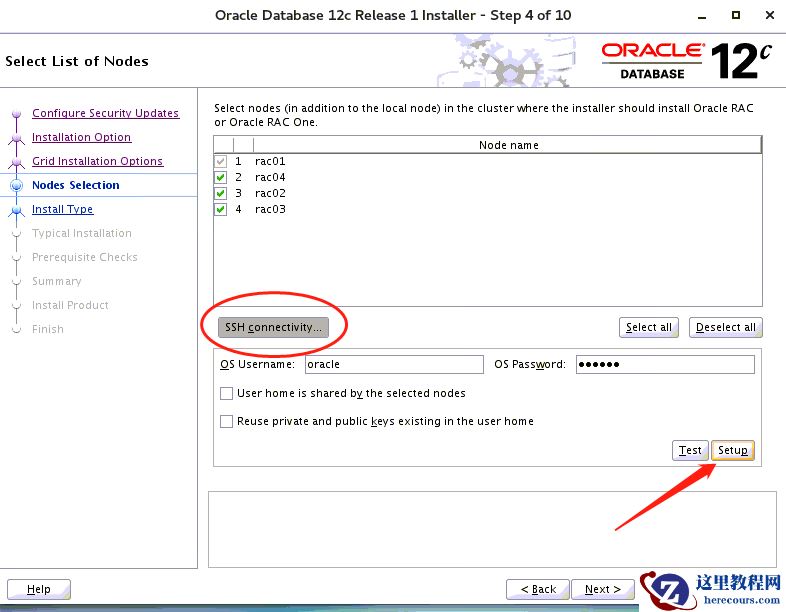Open installer Help
Screen dimensions: 786x612
tap(39, 589)
